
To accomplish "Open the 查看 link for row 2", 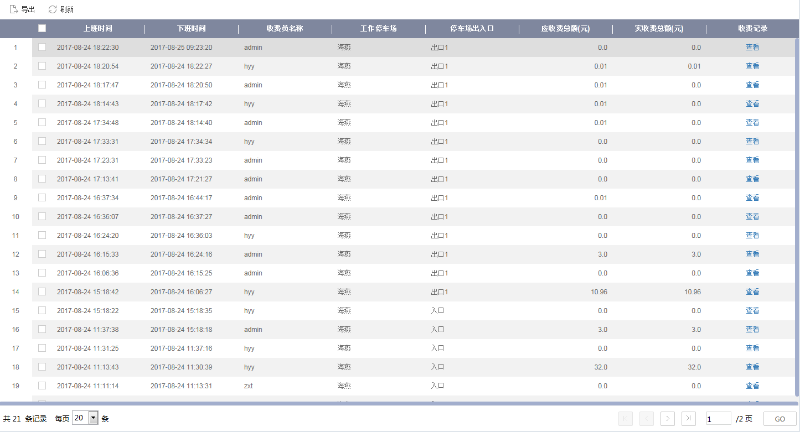I will point(752,66).
